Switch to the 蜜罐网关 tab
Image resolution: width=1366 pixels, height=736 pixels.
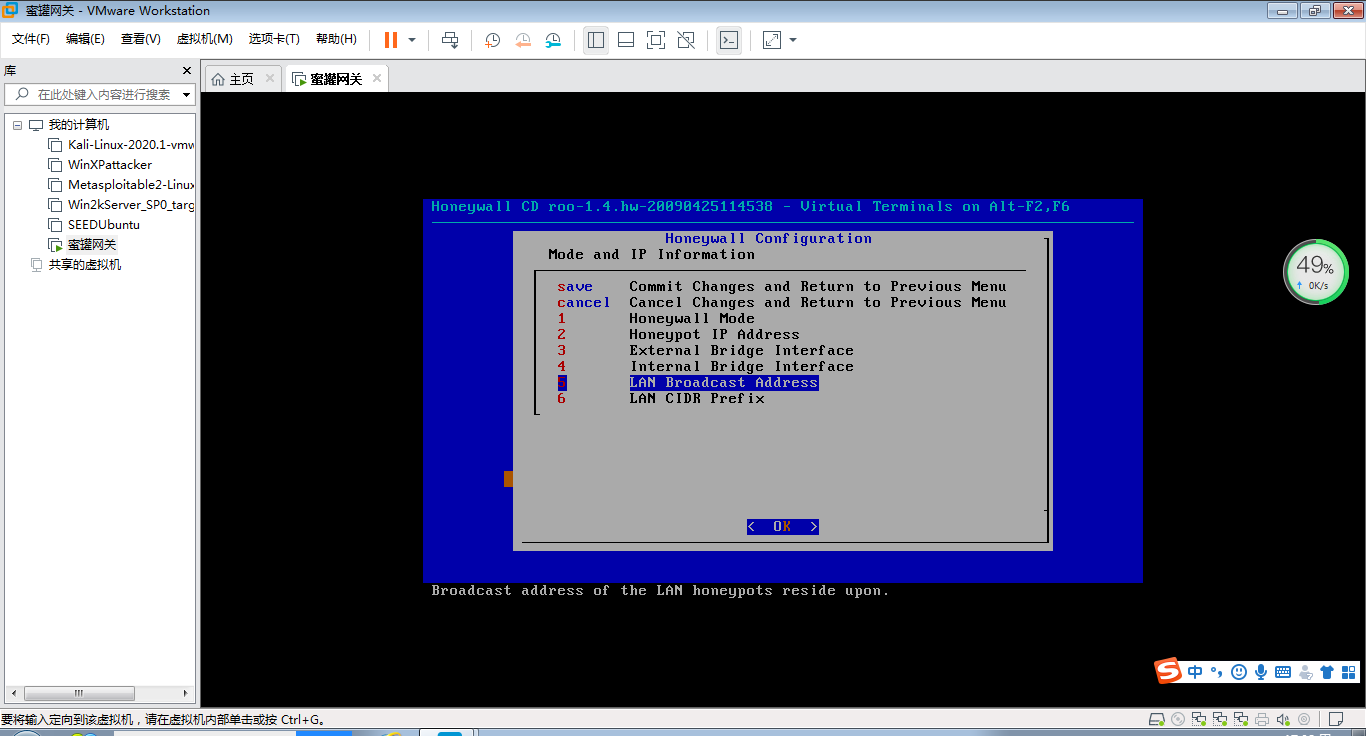pos(336,79)
